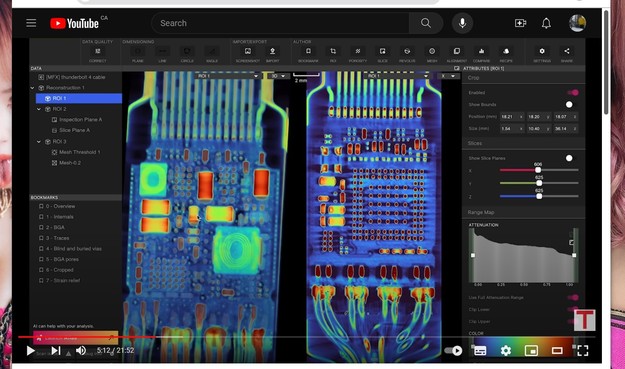Click the Size y value field 10.40
Screen dimensions: 625x369
[x=539, y=129]
